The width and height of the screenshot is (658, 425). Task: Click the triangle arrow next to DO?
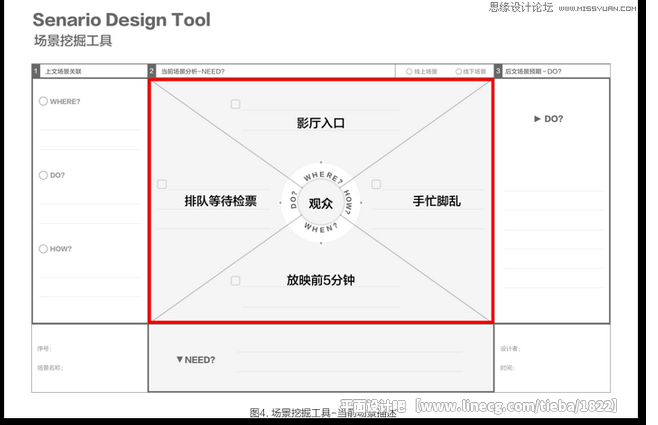[537, 119]
